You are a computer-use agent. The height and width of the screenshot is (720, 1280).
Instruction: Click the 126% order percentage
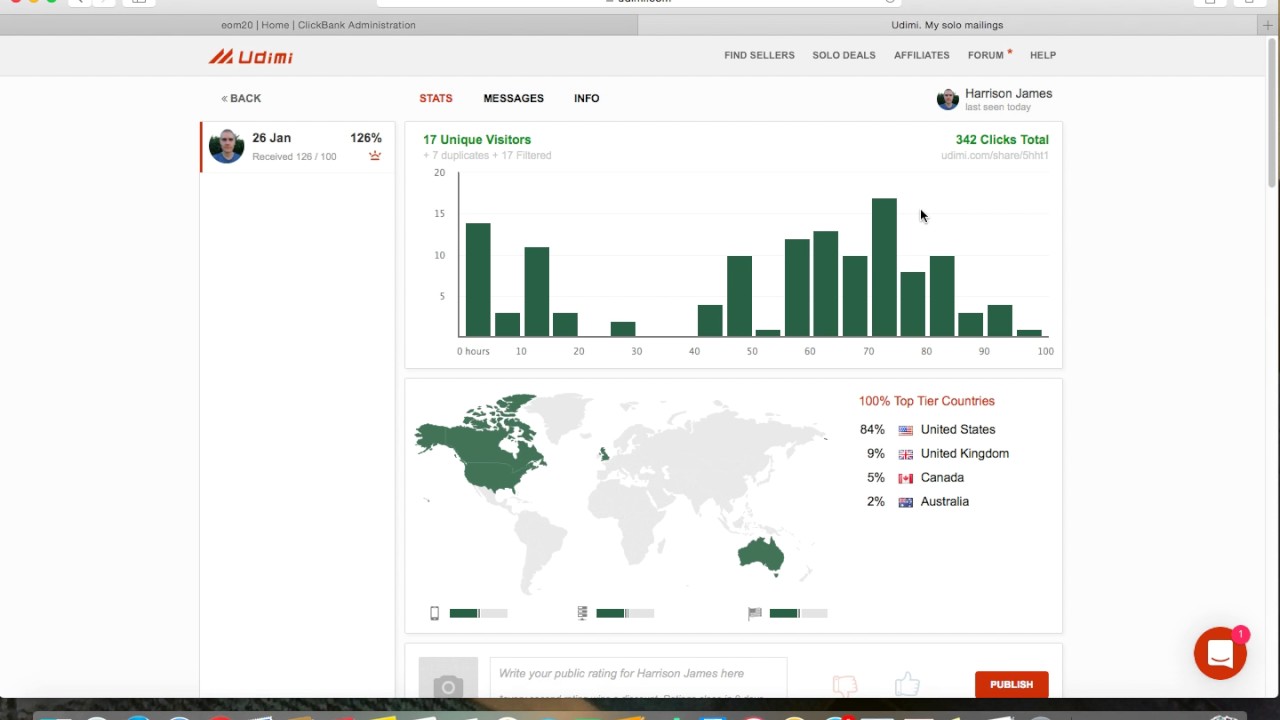(366, 138)
